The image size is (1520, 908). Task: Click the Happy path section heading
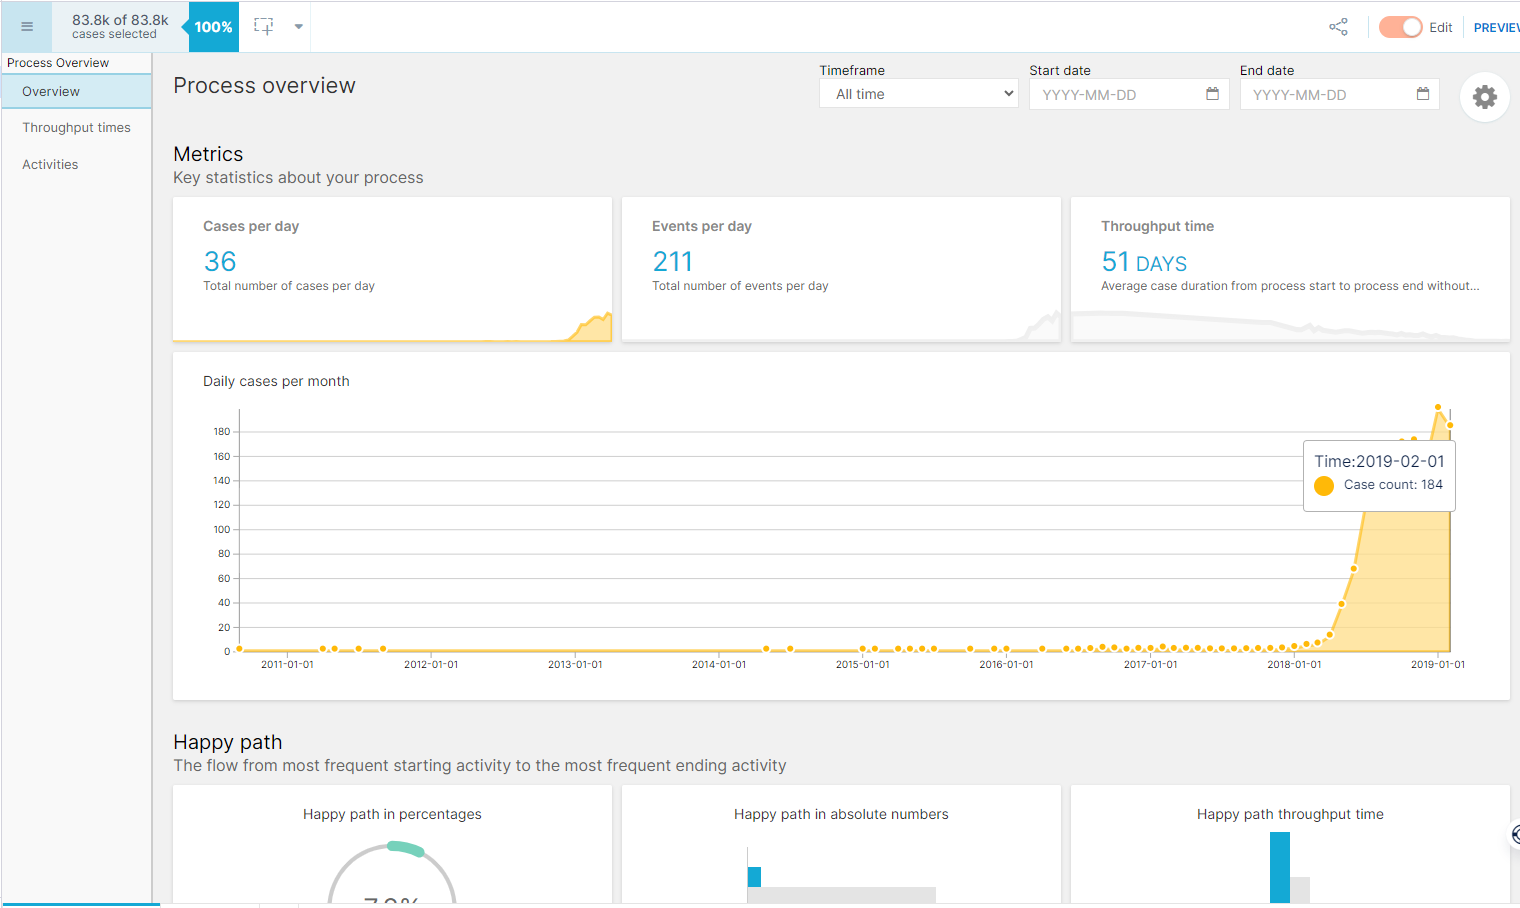pos(228,742)
